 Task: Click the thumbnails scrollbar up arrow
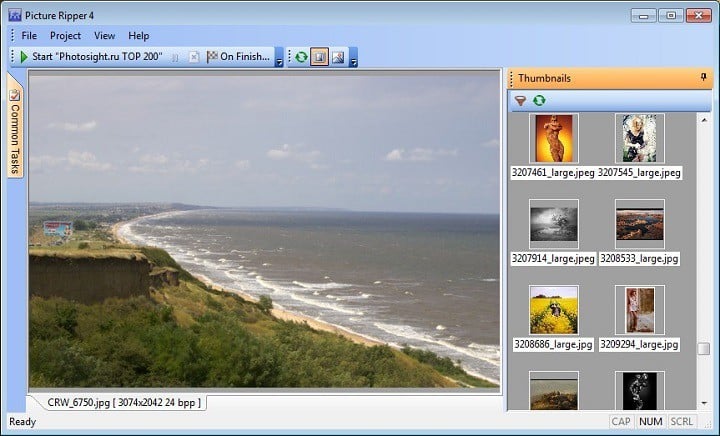(x=704, y=120)
